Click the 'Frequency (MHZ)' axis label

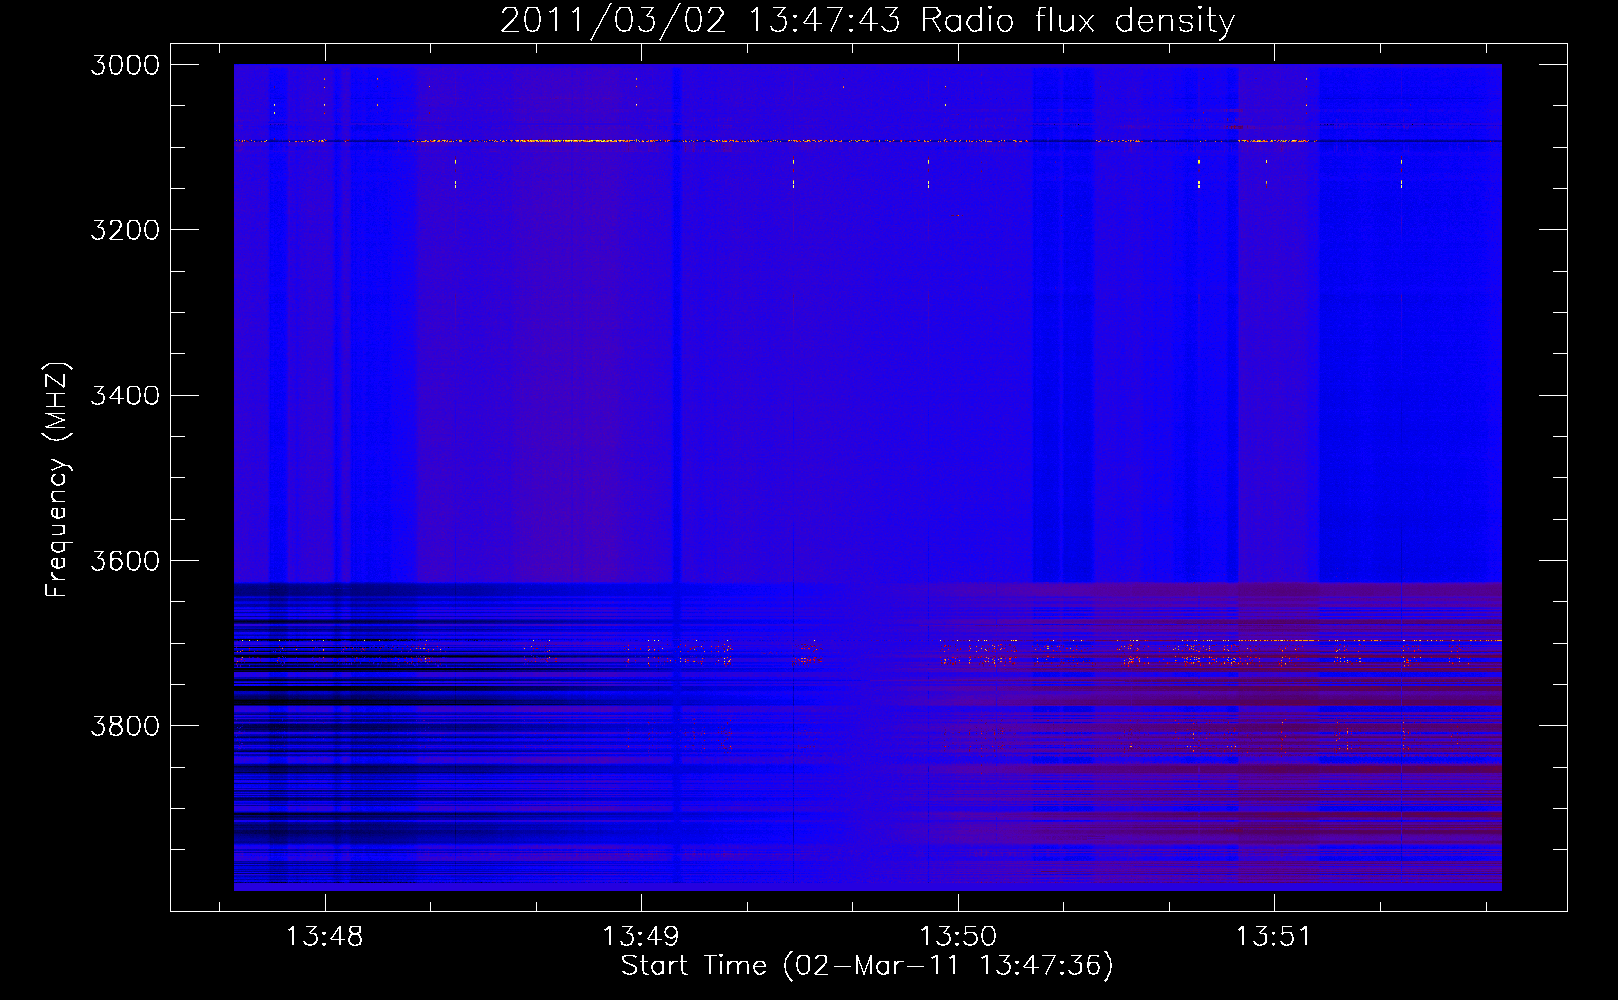pyautogui.click(x=57, y=480)
